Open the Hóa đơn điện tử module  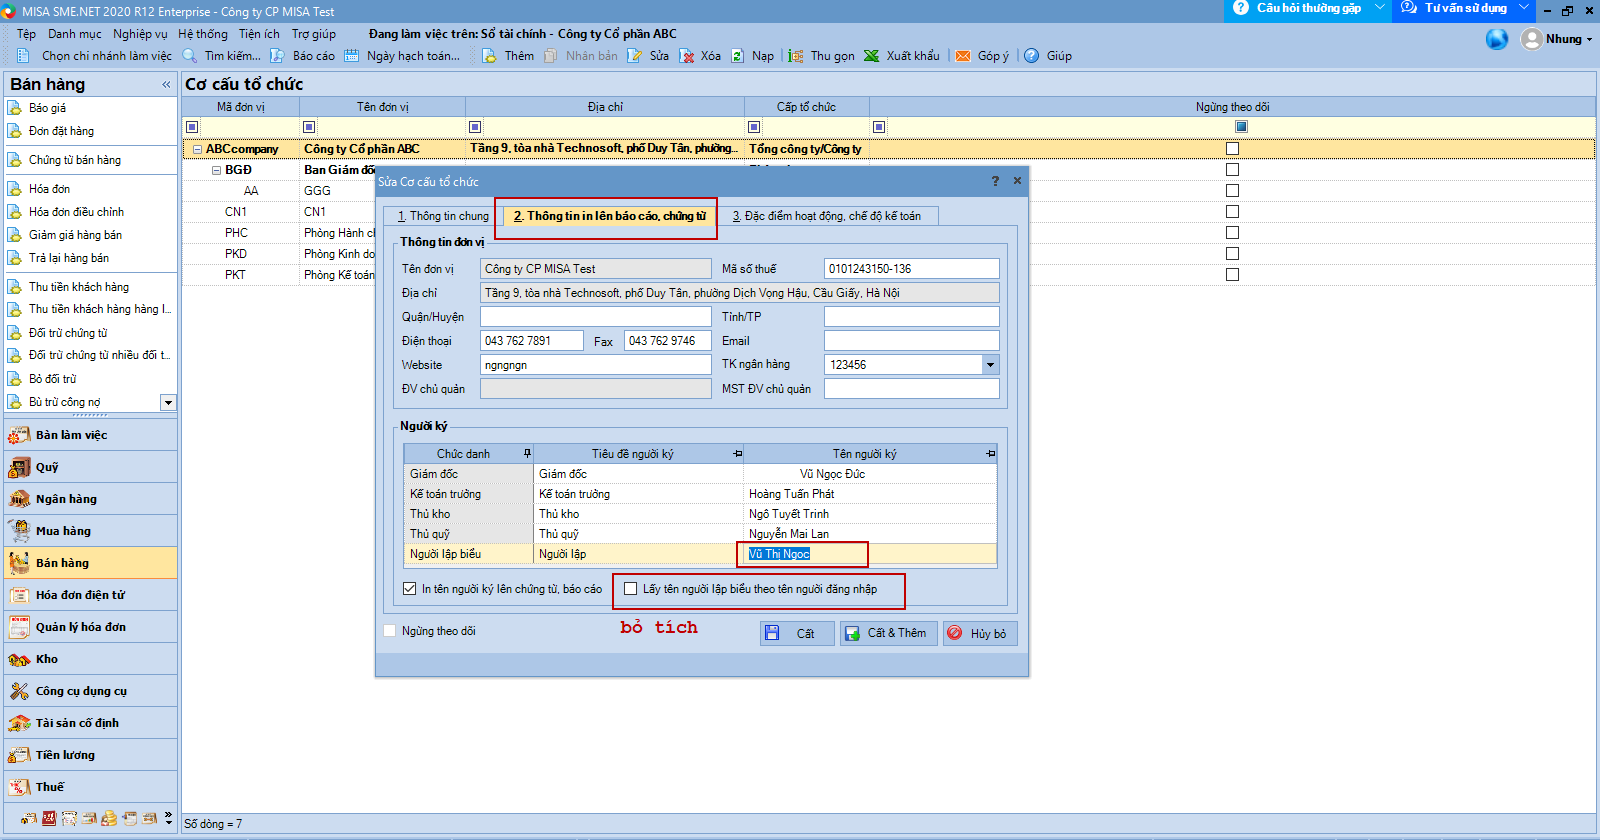pyautogui.click(x=90, y=595)
